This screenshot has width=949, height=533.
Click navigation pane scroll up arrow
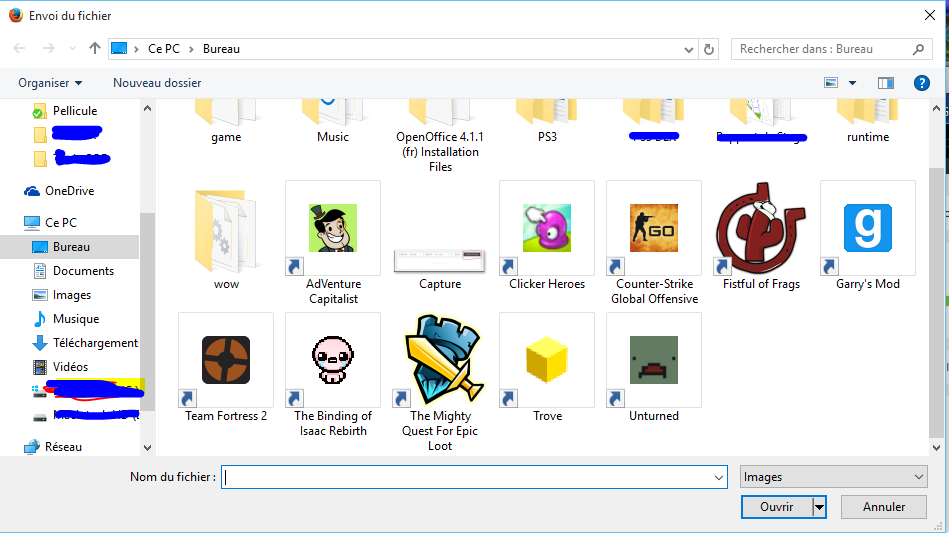[x=147, y=108]
